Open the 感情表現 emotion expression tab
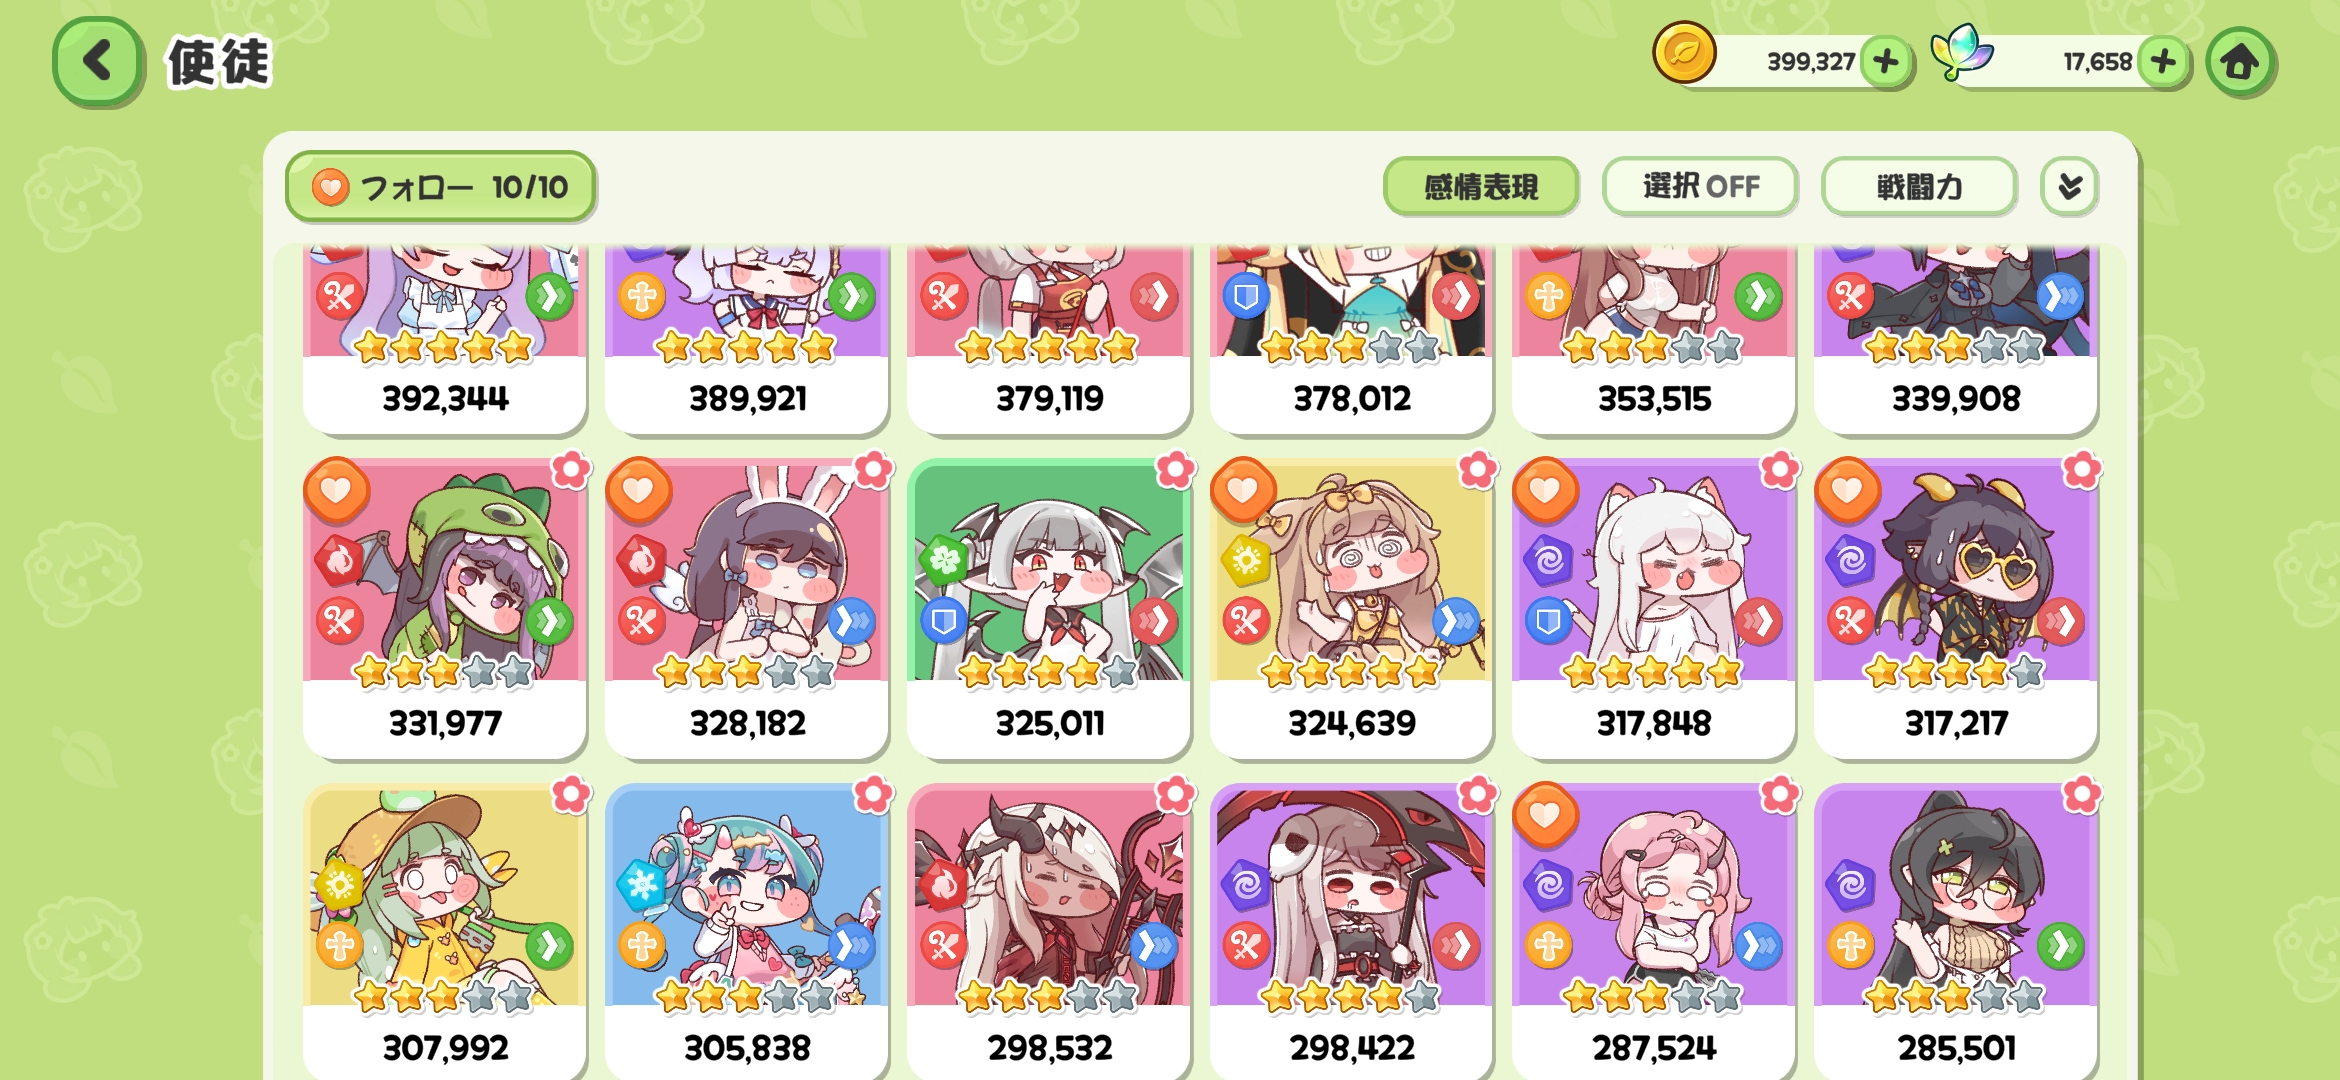Image resolution: width=2340 pixels, height=1080 pixels. coord(1481,186)
